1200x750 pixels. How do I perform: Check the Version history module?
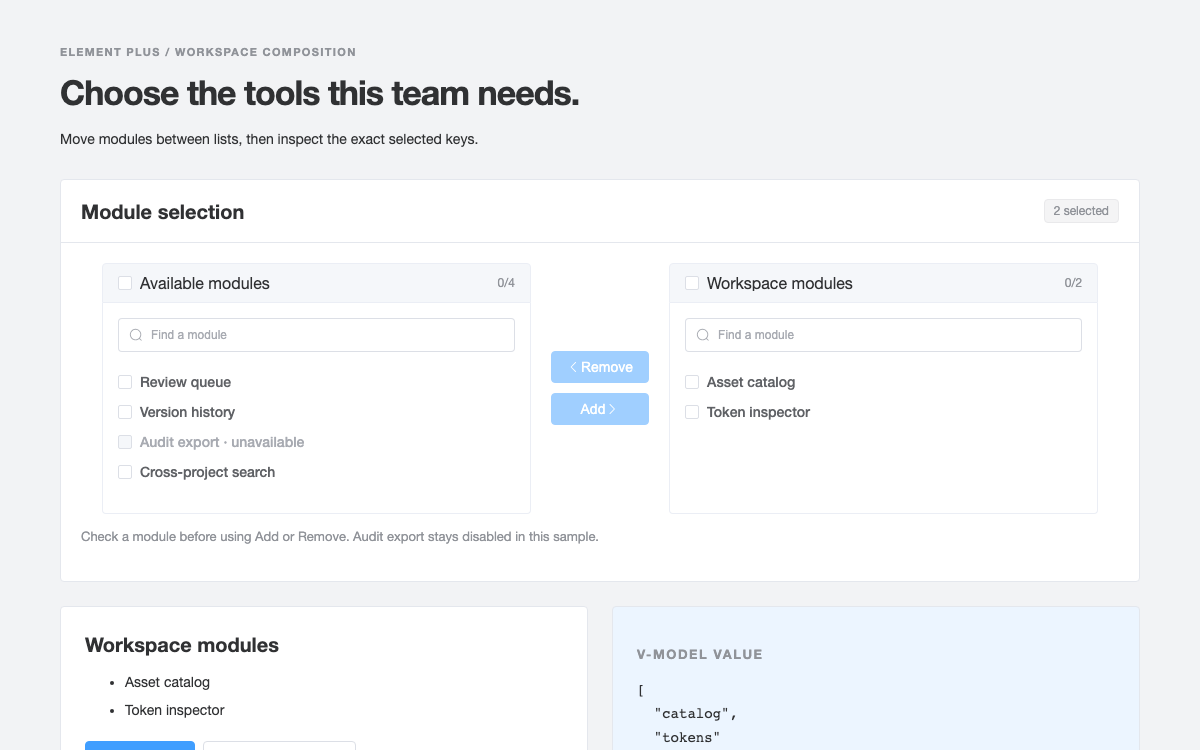(x=125, y=412)
